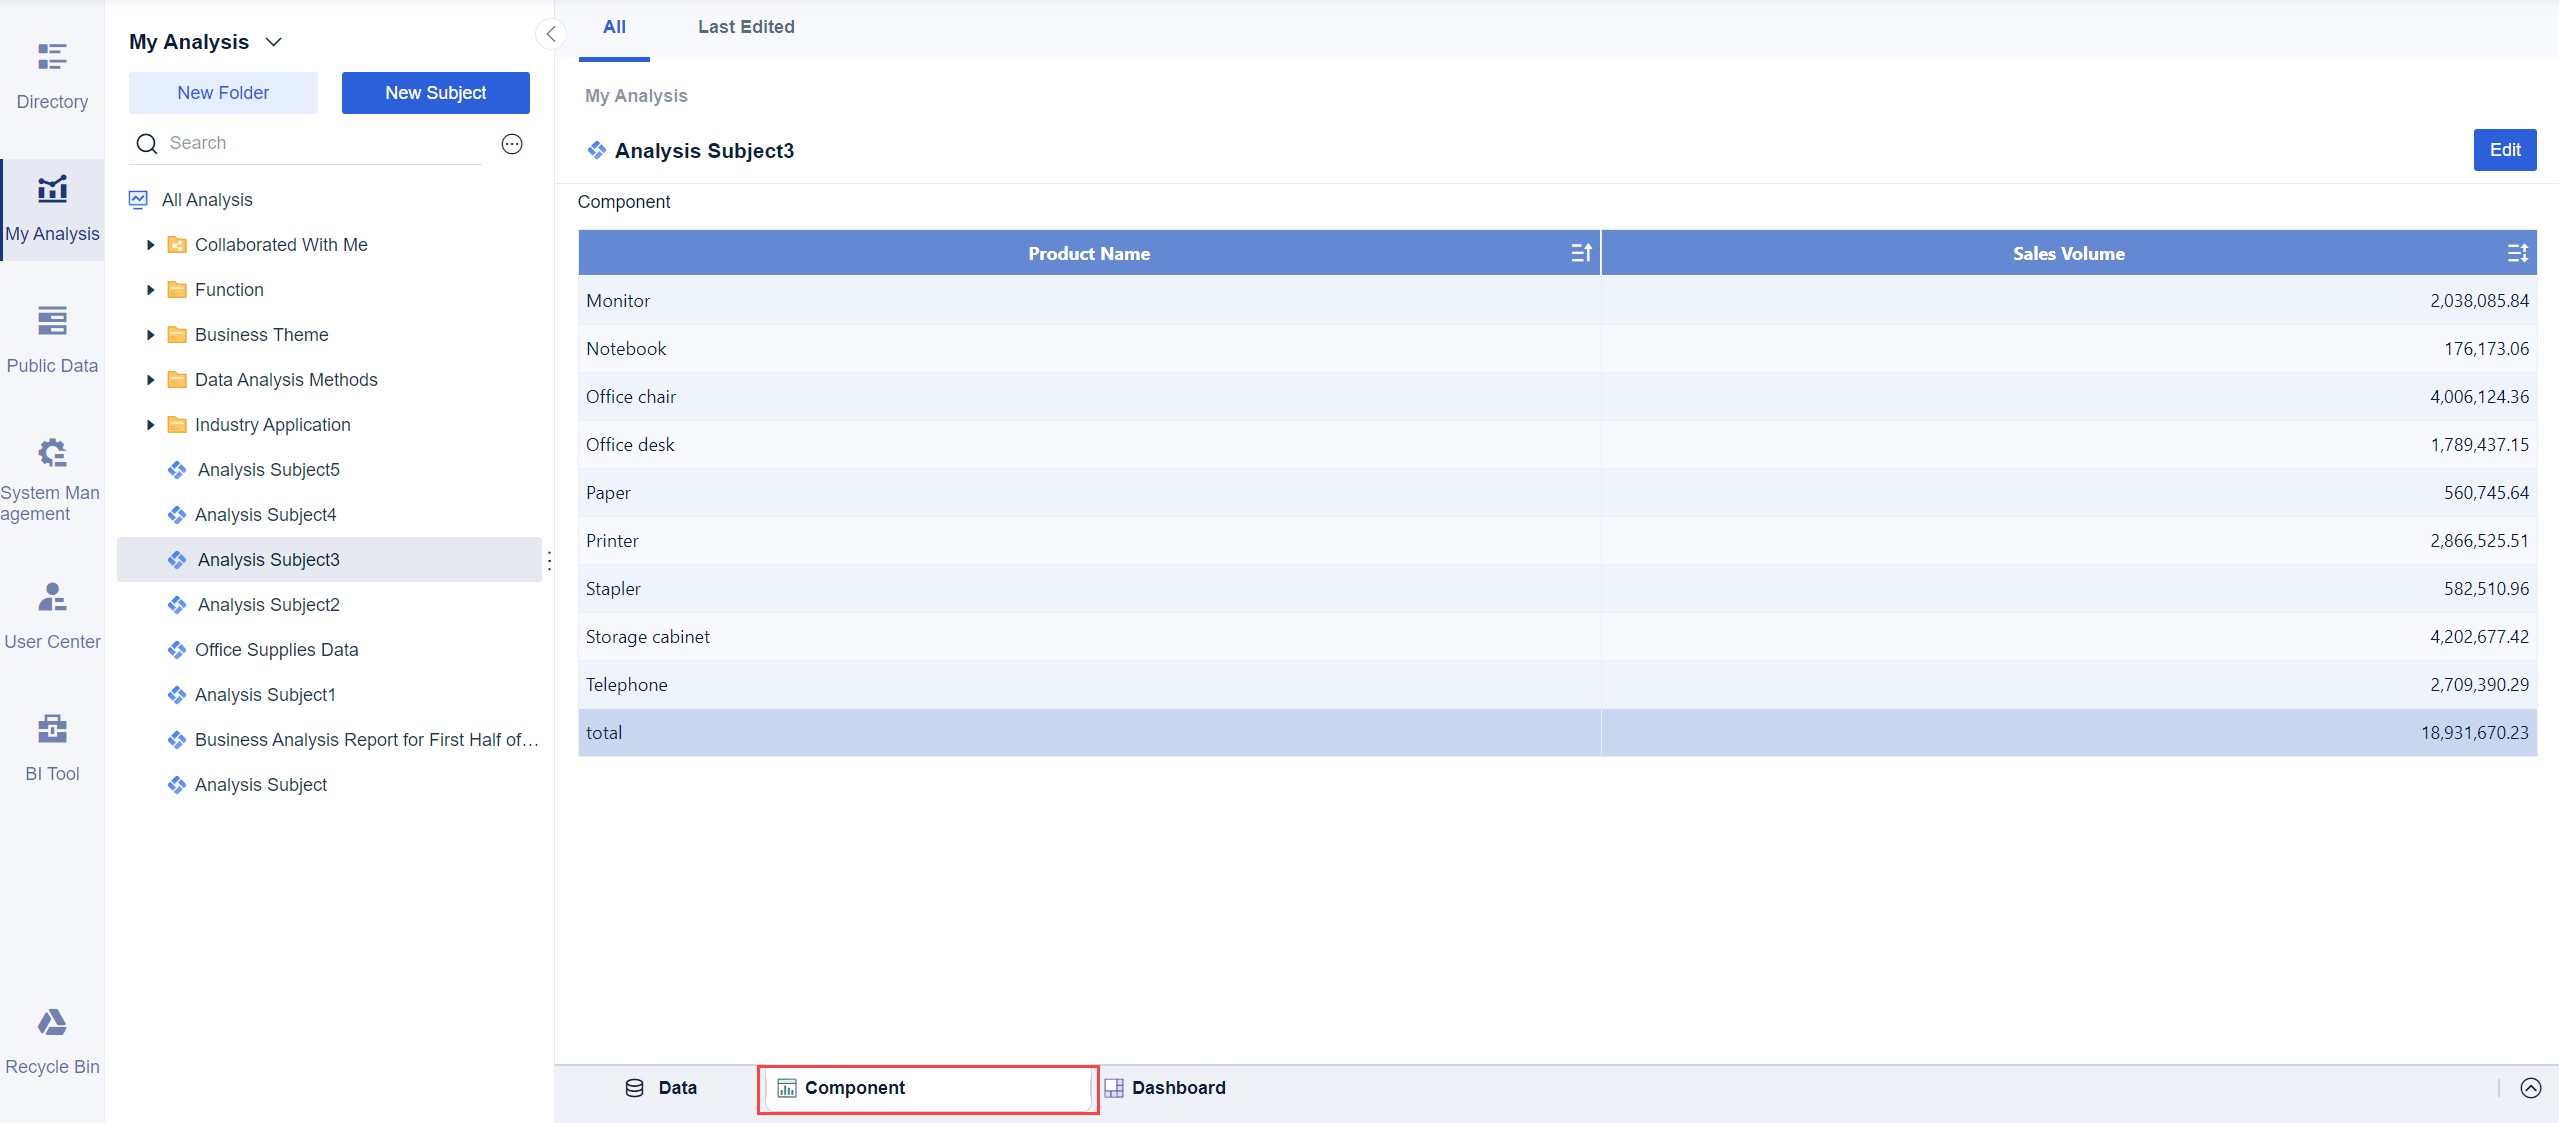The width and height of the screenshot is (2559, 1123).
Task: Click sort icon on Sales Volume column
Action: [x=2517, y=253]
